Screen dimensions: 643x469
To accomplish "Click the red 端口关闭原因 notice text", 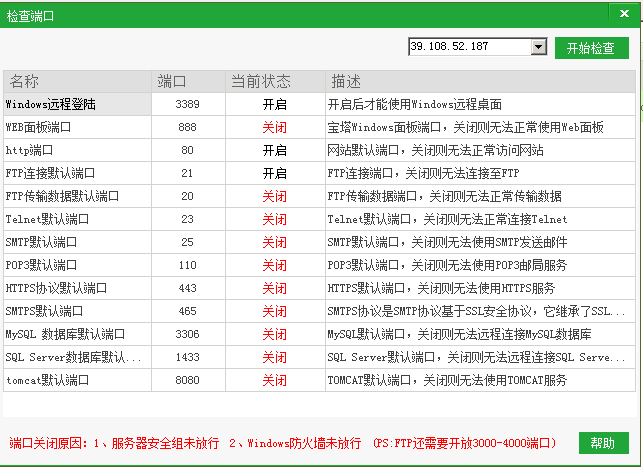I will 283,443.
